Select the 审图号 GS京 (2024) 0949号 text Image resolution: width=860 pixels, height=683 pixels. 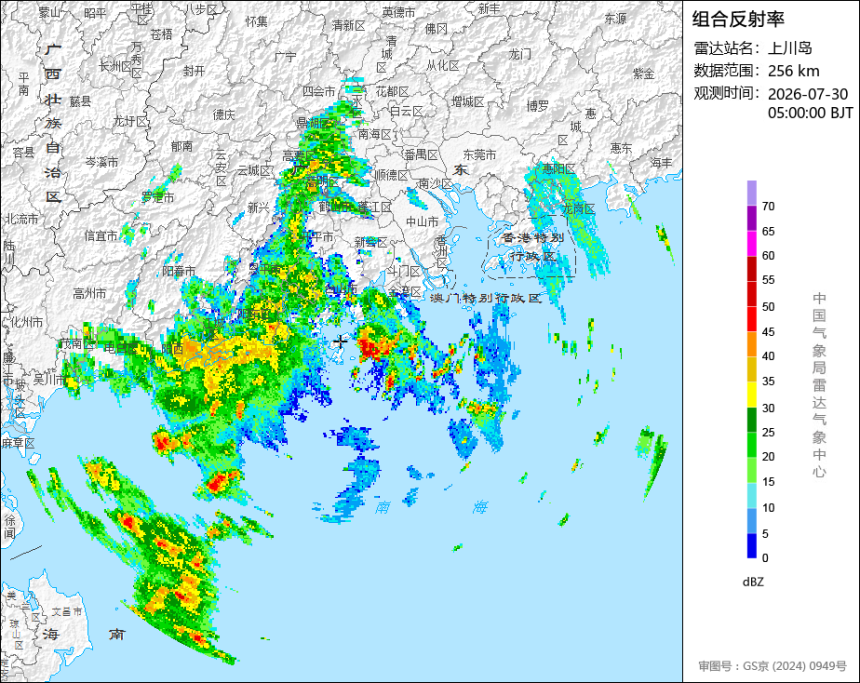[x=772, y=665]
